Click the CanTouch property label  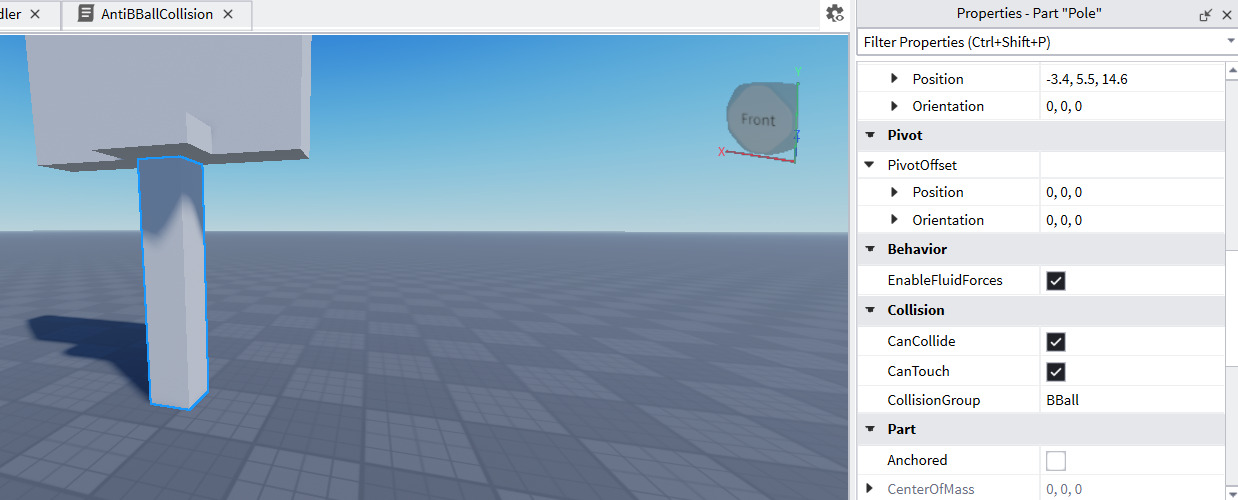pos(919,372)
